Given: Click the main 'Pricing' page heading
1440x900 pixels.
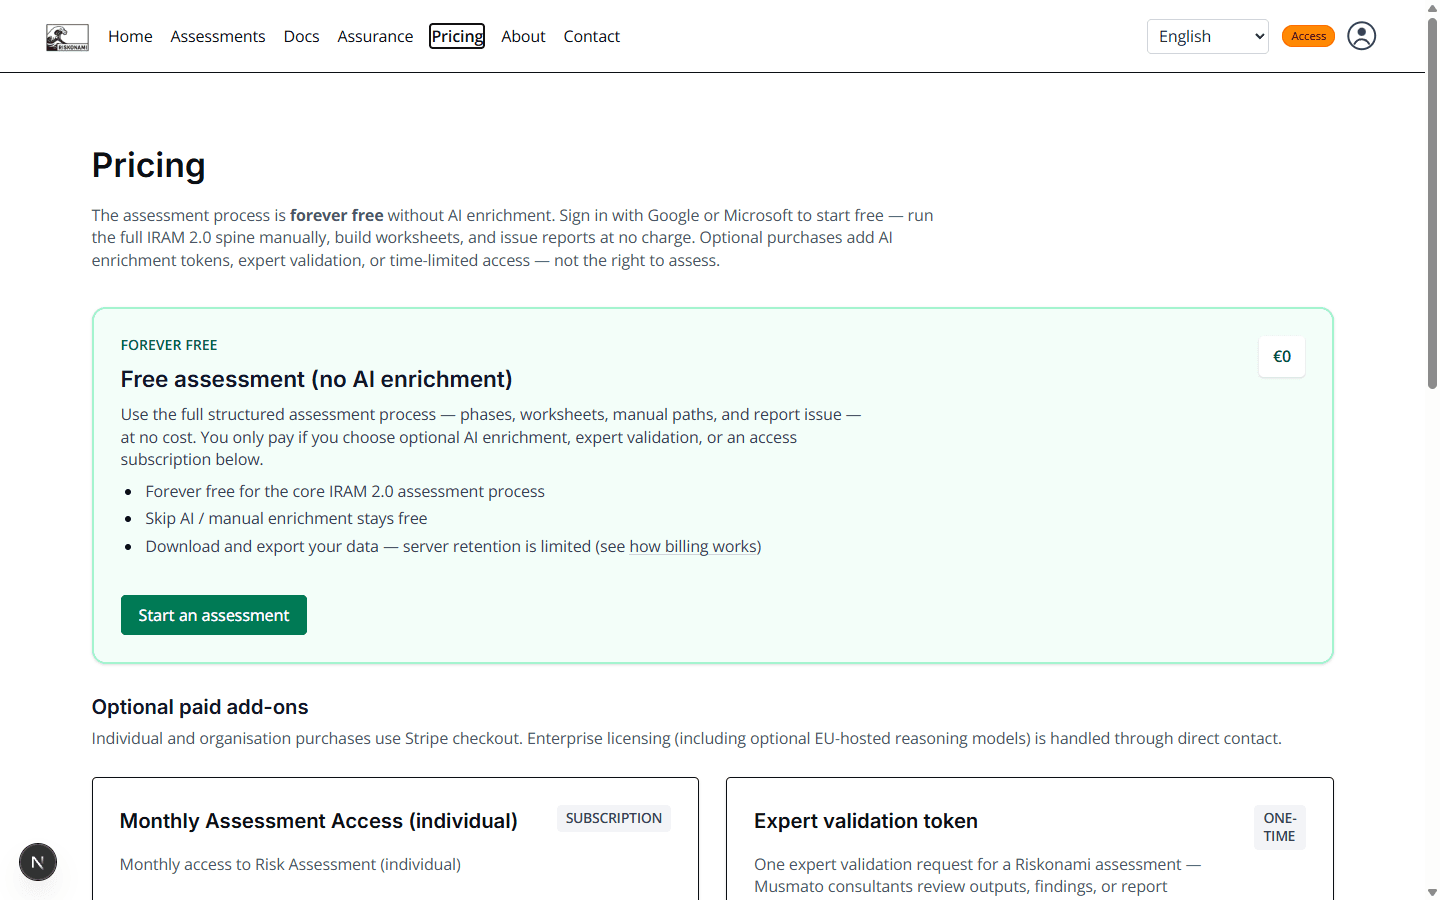Looking at the screenshot, I should (x=149, y=165).
